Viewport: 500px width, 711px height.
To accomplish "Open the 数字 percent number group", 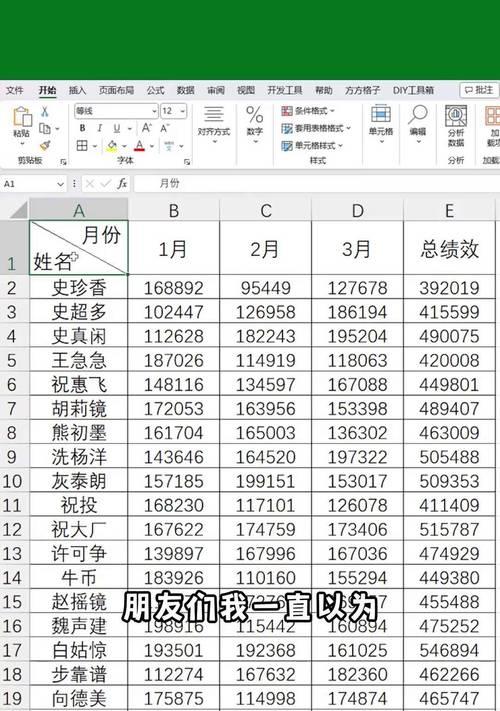I will pyautogui.click(x=254, y=124).
